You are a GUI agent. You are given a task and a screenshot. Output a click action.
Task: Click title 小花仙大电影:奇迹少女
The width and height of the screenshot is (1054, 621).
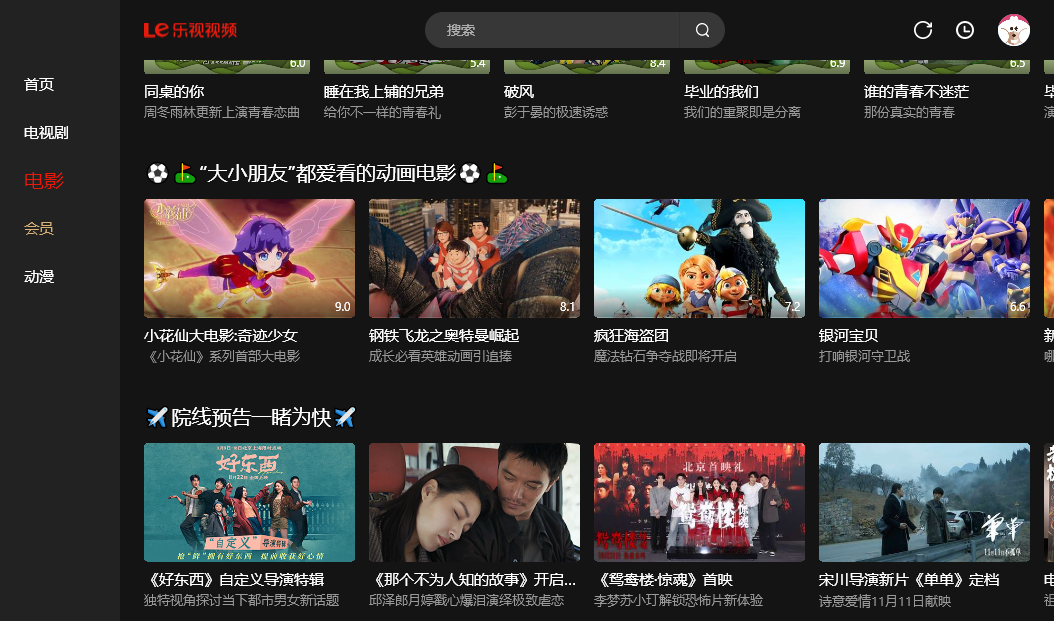(220, 335)
